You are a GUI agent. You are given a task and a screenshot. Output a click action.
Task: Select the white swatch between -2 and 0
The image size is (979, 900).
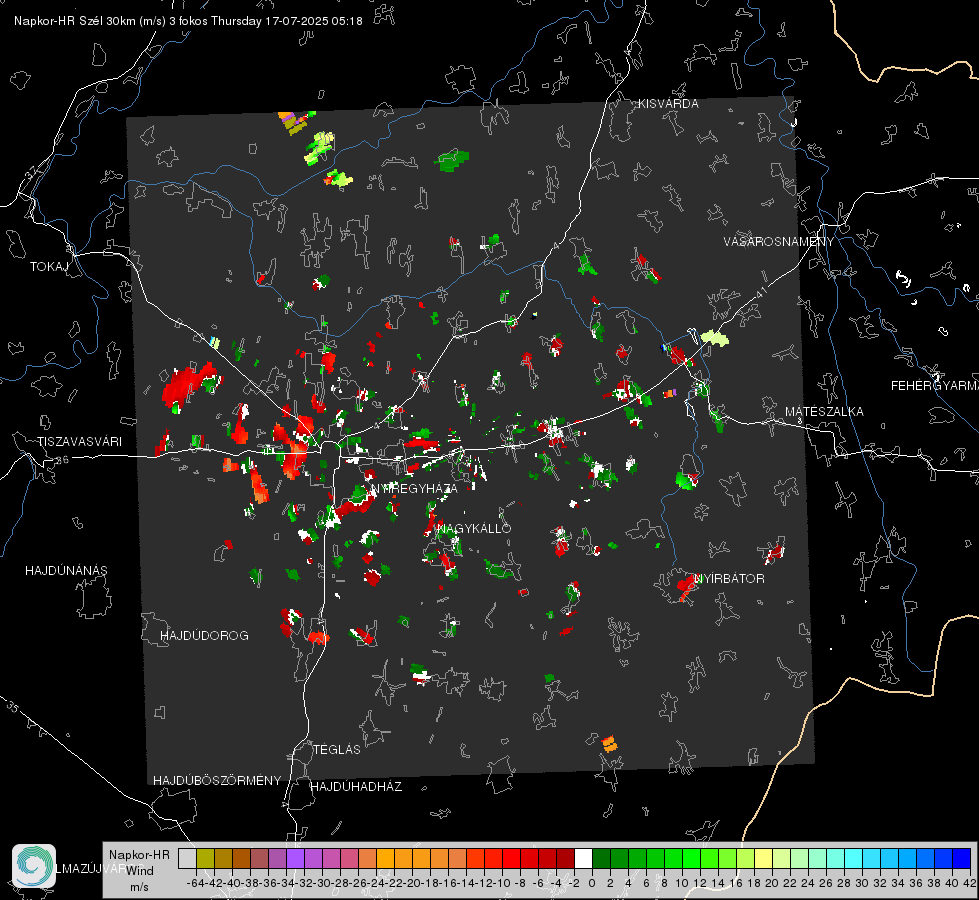tap(583, 858)
